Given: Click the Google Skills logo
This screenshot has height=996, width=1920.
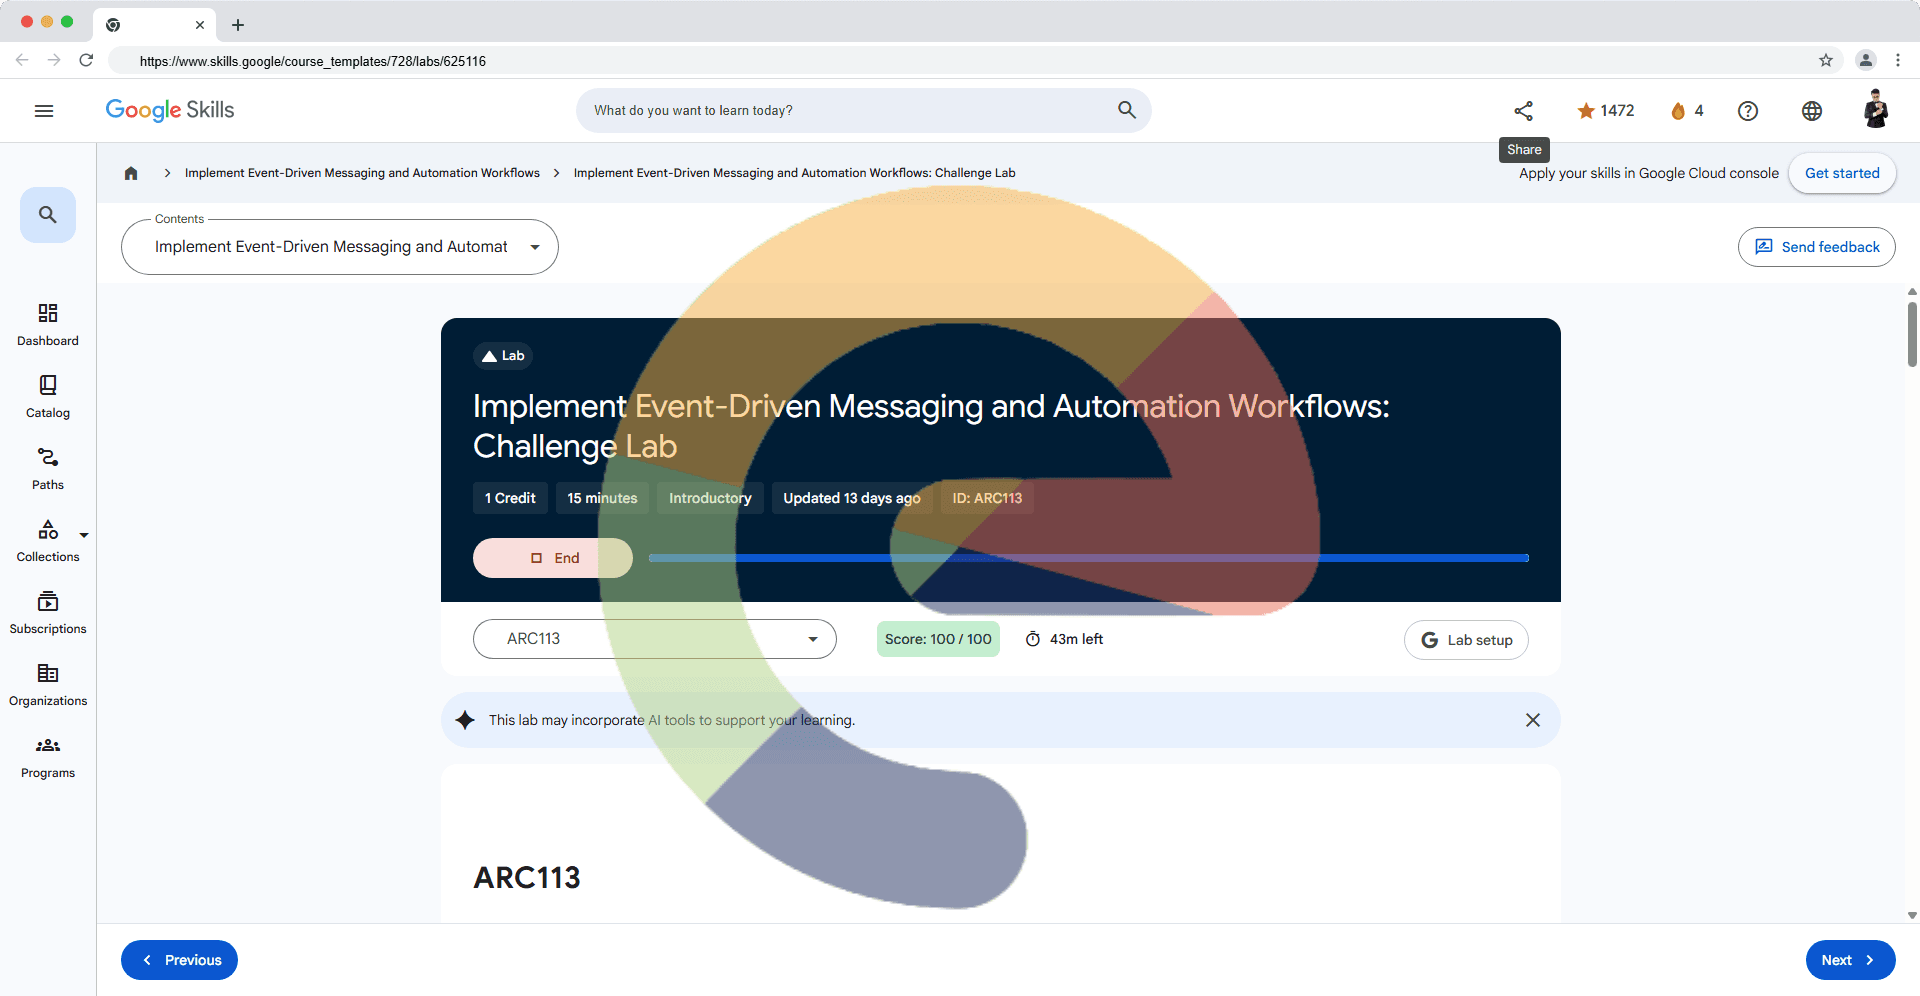Looking at the screenshot, I should click(170, 110).
